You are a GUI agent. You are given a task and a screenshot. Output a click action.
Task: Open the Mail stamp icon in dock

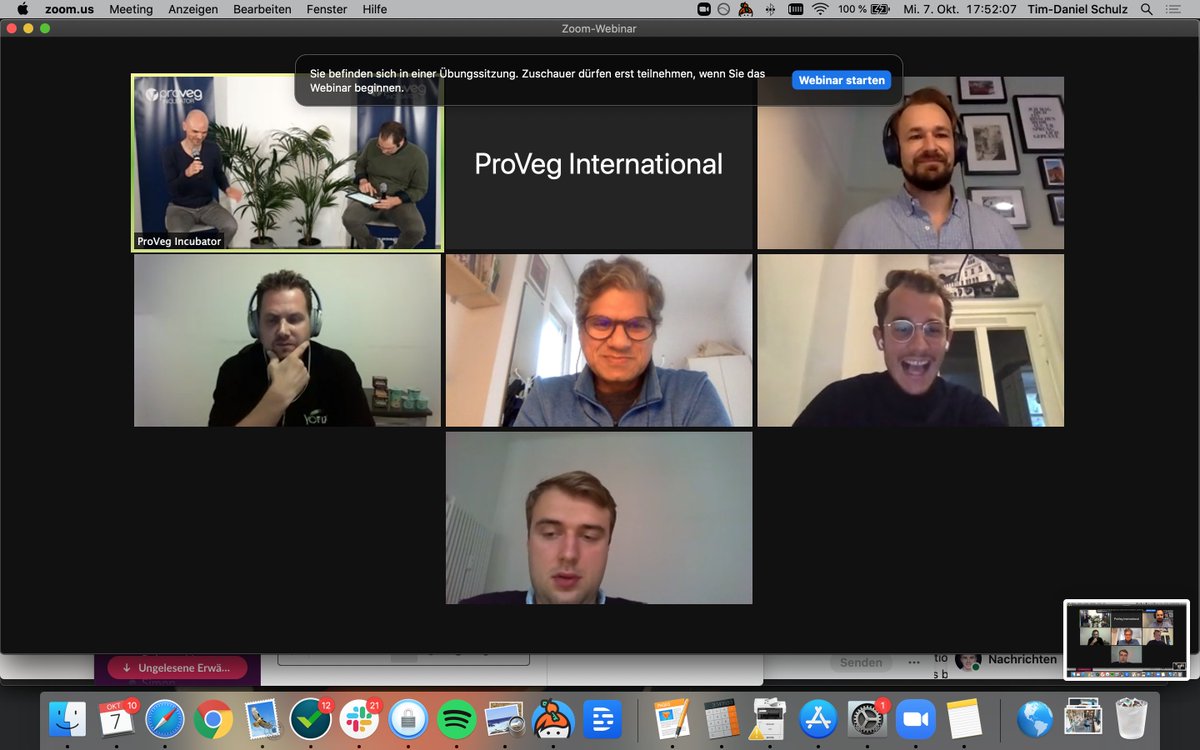click(x=262, y=718)
